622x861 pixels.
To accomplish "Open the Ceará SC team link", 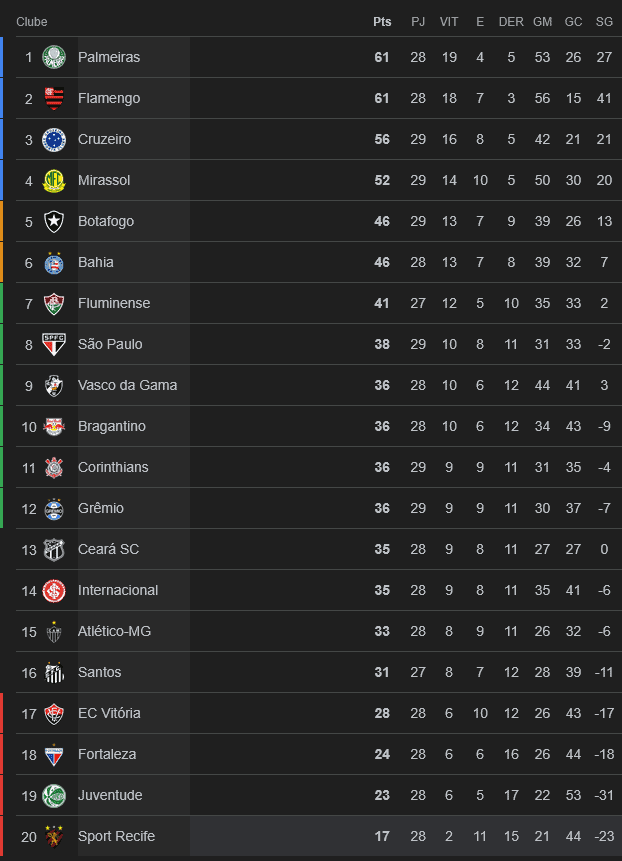I will [x=108, y=549].
